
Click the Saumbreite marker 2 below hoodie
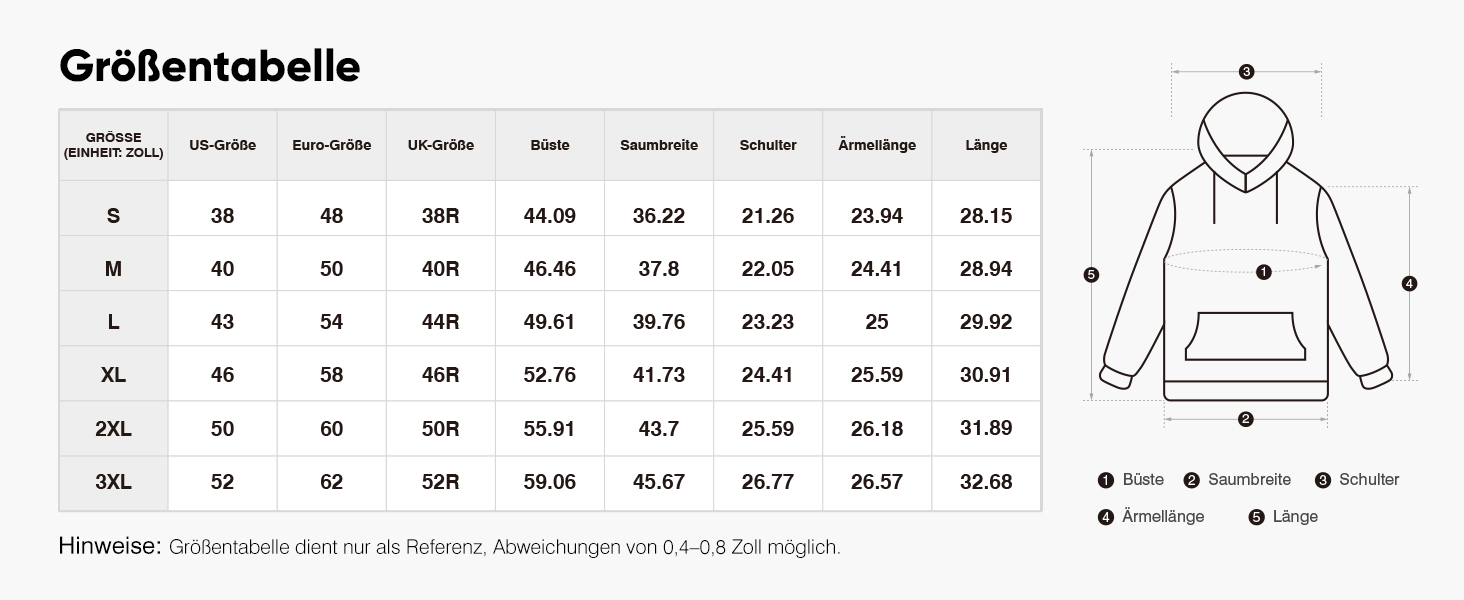click(x=1245, y=419)
